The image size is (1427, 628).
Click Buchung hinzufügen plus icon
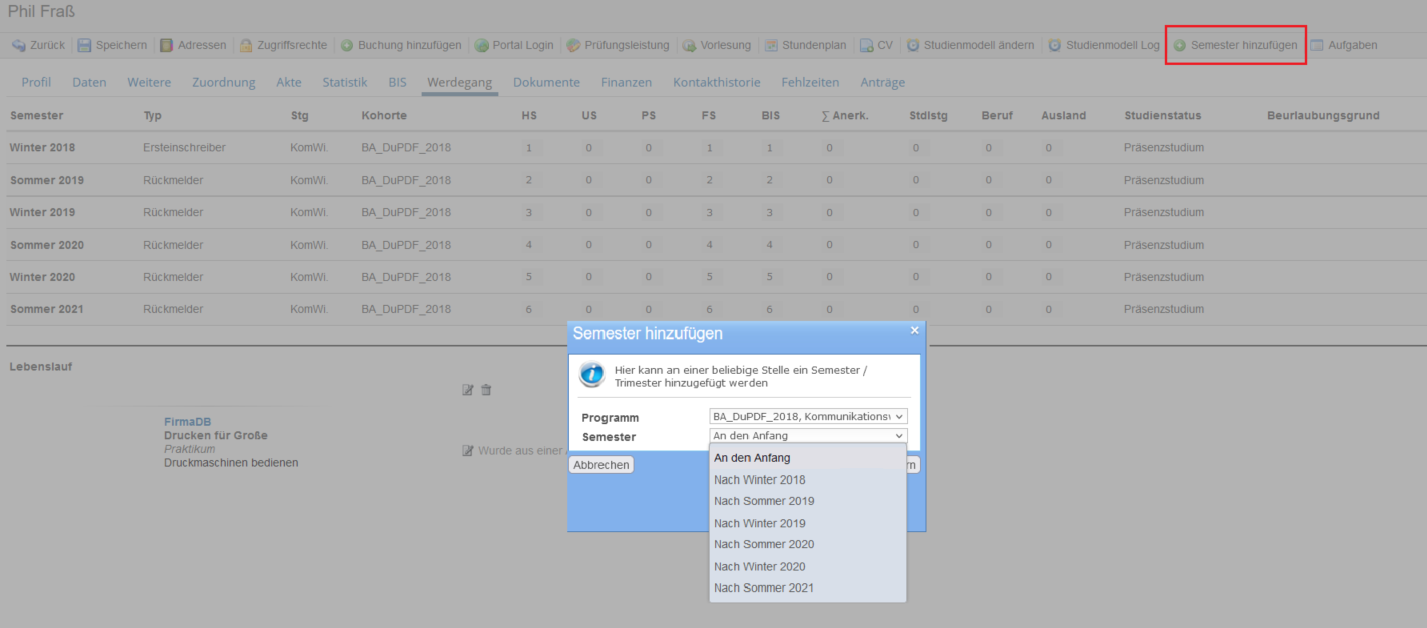(x=347, y=45)
